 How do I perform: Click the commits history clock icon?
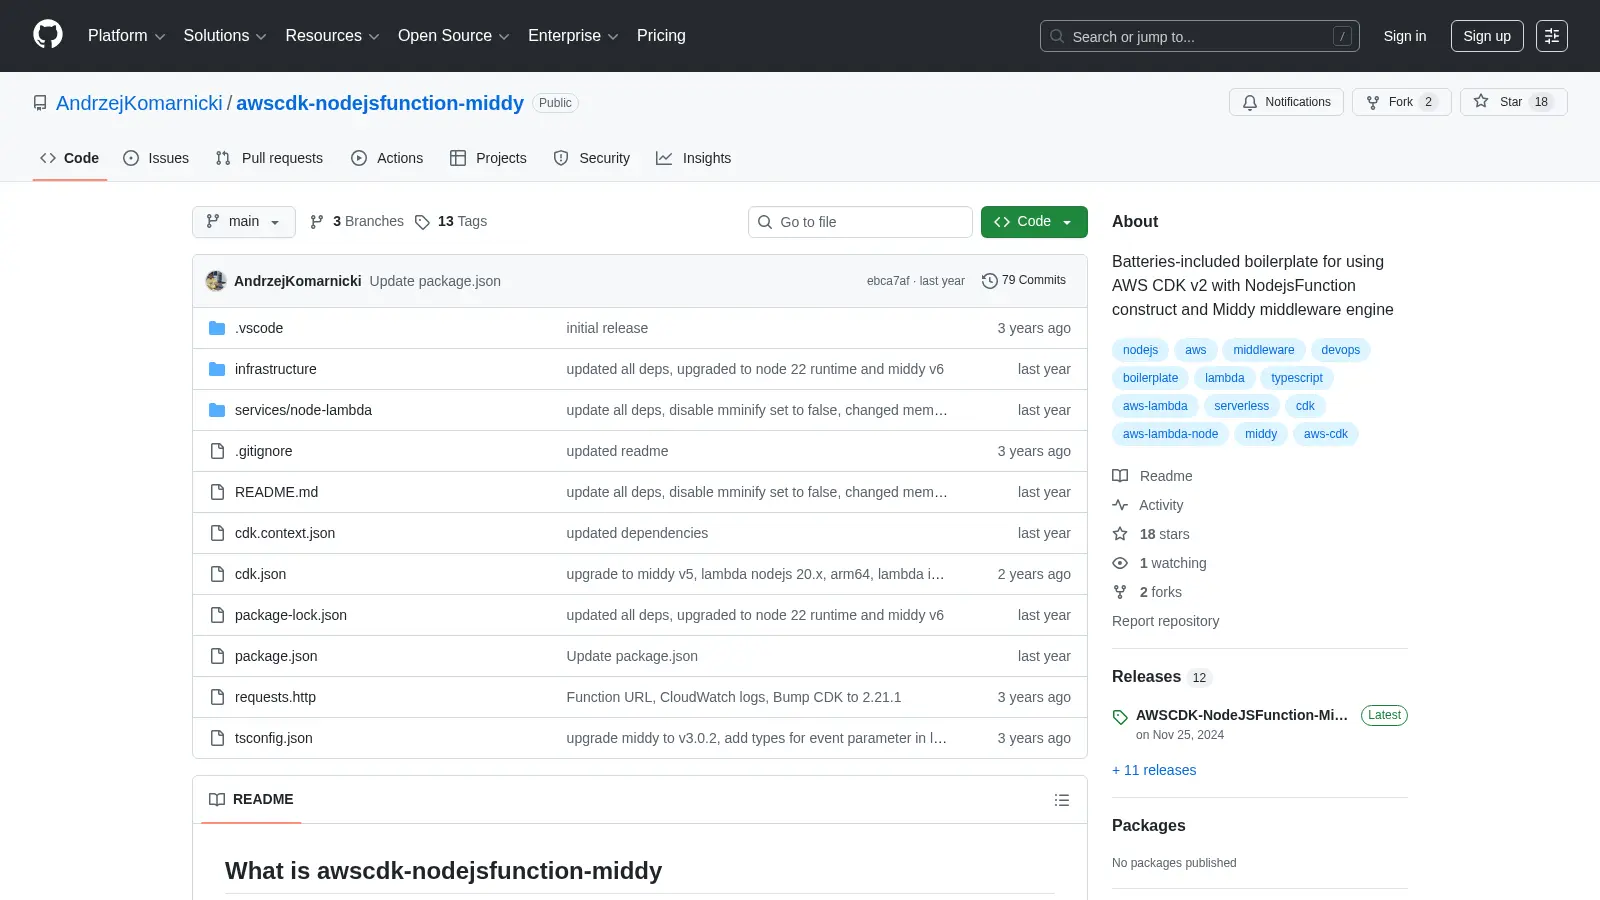[990, 281]
